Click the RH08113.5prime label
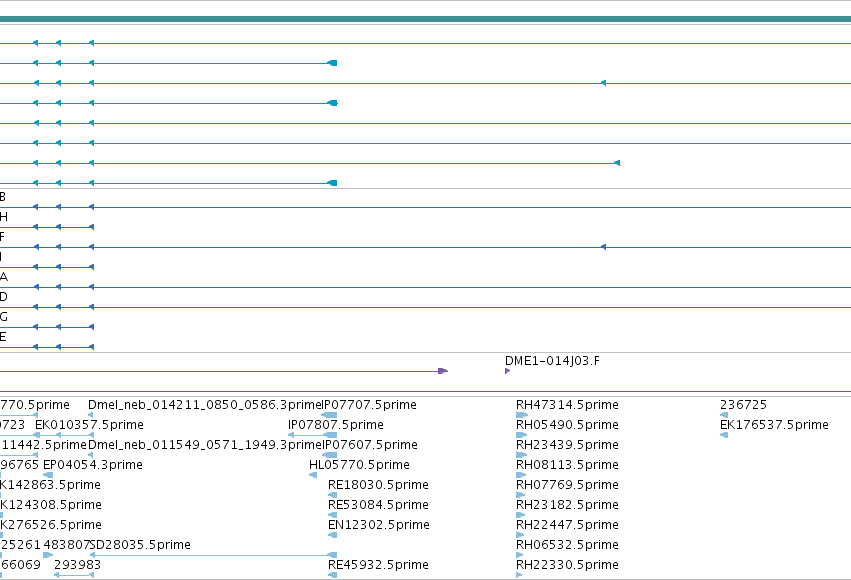 click(567, 464)
